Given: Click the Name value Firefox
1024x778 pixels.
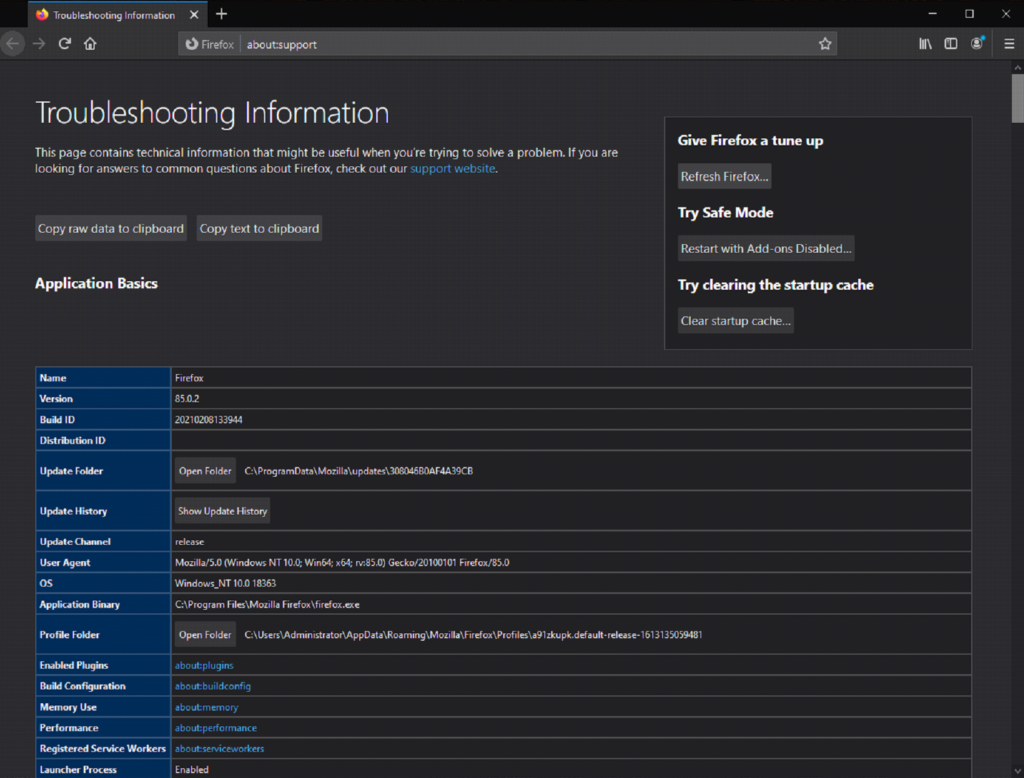Looking at the screenshot, I should (189, 378).
